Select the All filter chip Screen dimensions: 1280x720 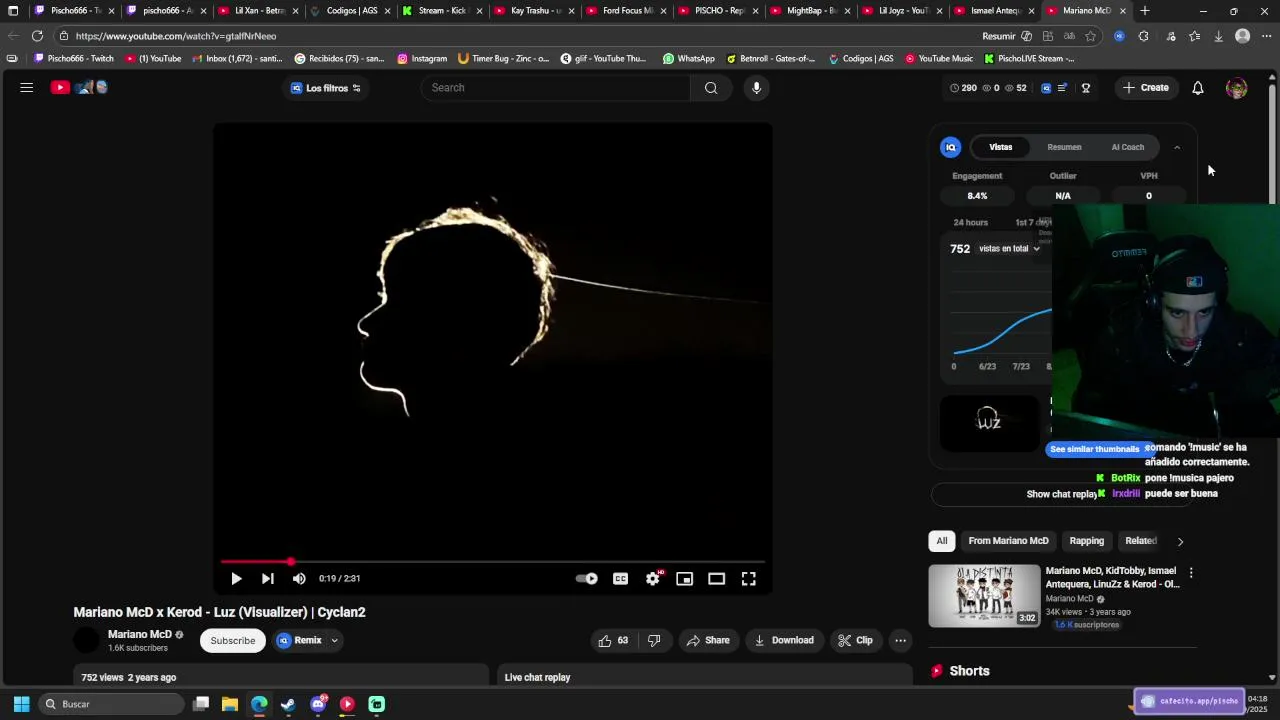(942, 541)
